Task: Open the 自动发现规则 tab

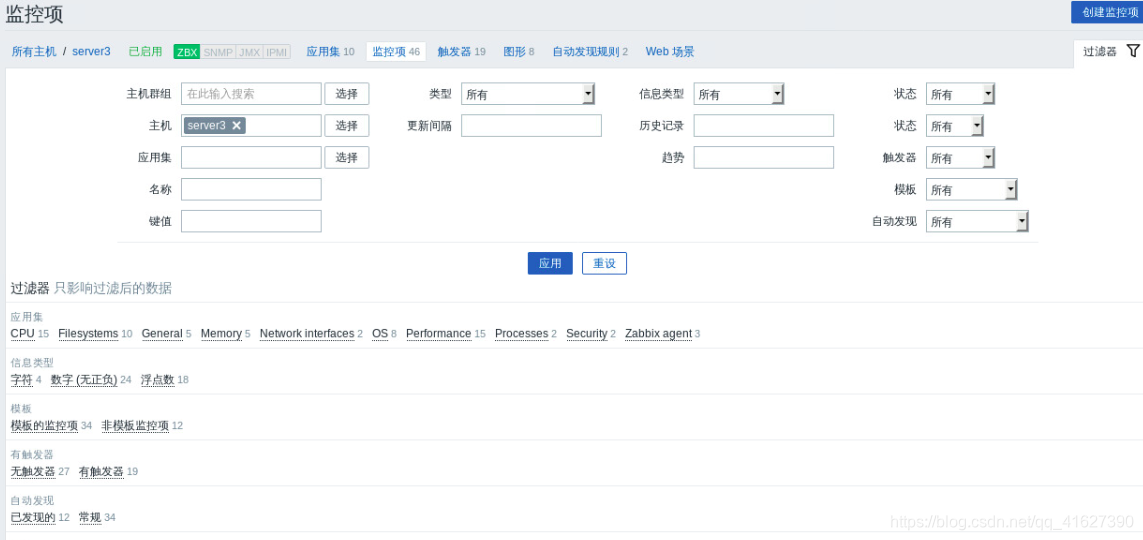Action: click(x=590, y=52)
